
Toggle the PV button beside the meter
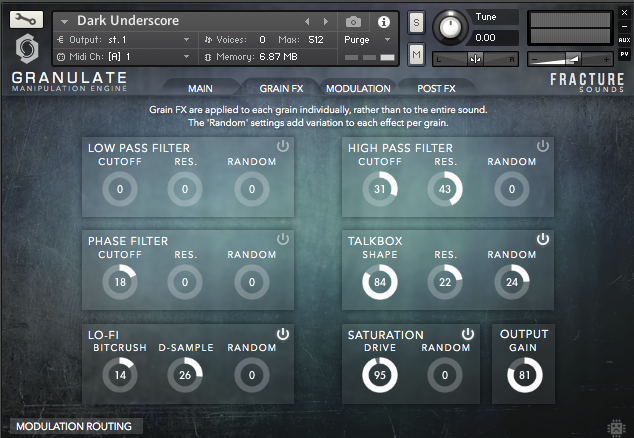tap(624, 54)
